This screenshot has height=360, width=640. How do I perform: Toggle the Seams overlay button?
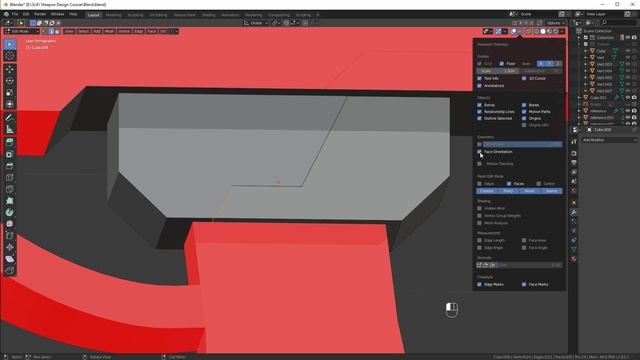(551, 191)
